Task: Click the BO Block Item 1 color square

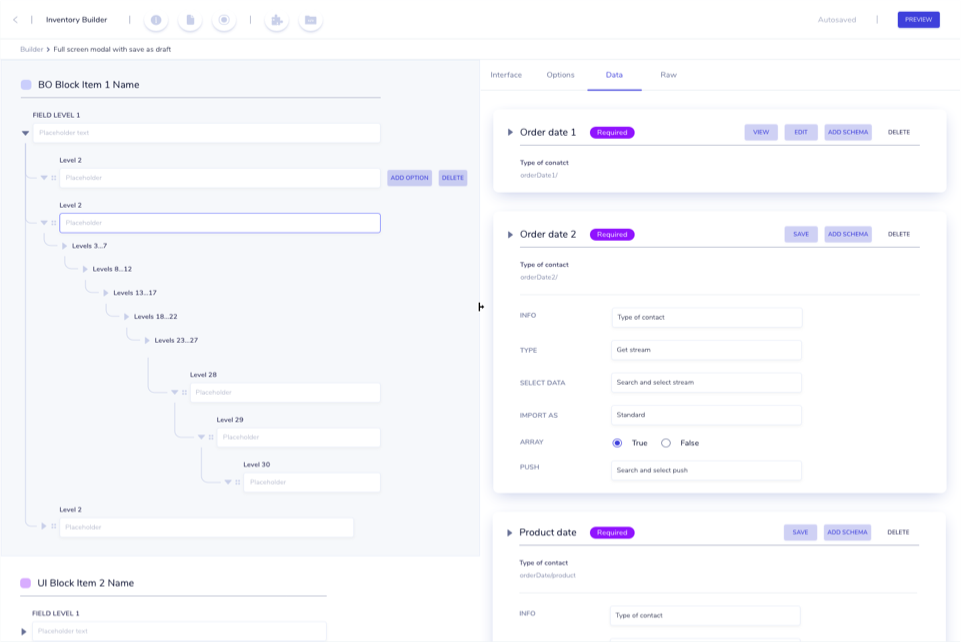Action: (26, 85)
